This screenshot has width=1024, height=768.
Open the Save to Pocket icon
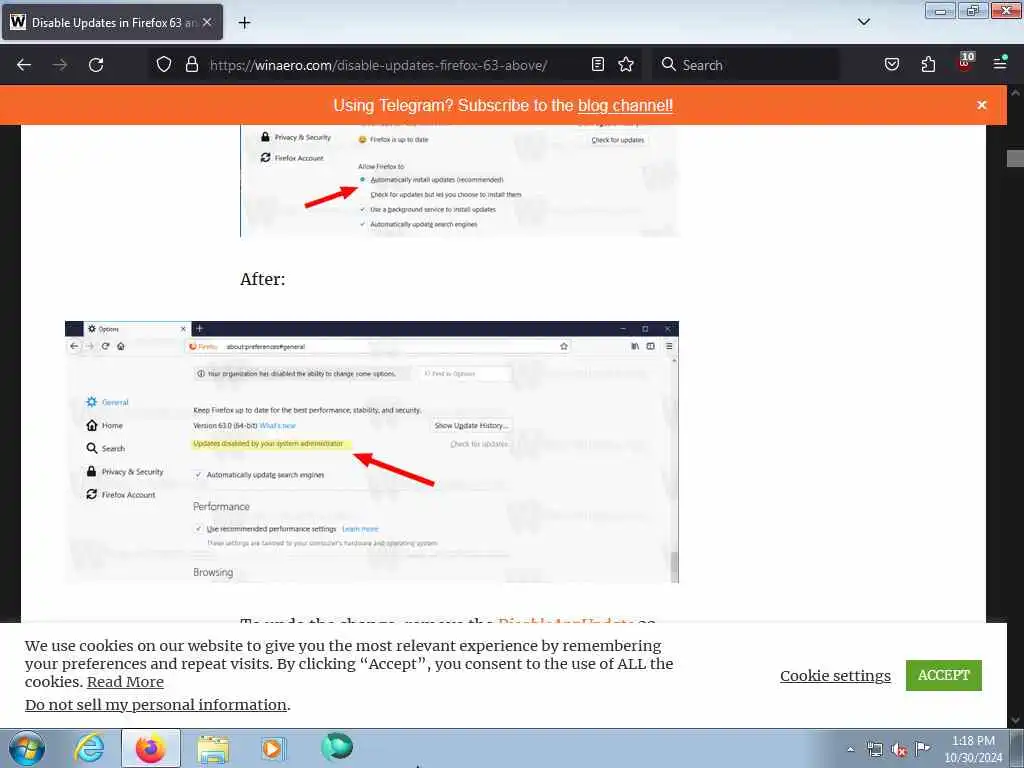892,64
